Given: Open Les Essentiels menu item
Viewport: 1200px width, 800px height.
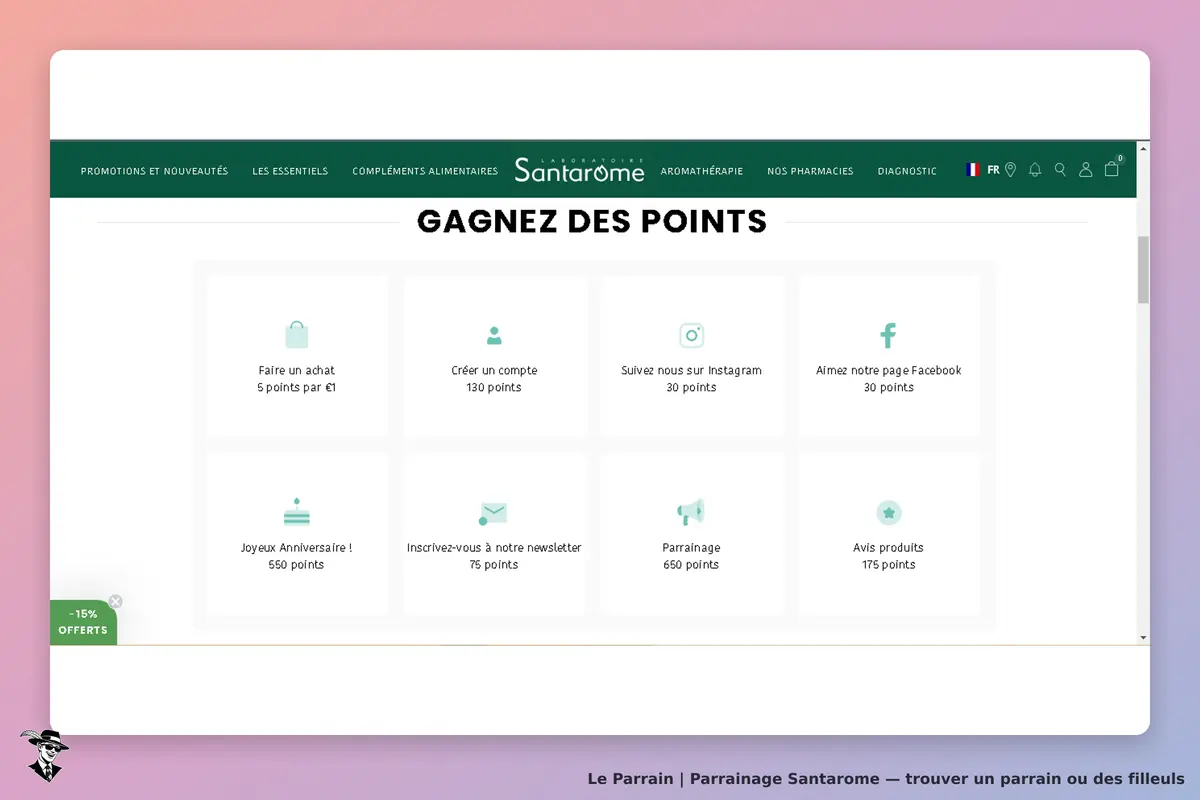Looking at the screenshot, I should 290,171.
